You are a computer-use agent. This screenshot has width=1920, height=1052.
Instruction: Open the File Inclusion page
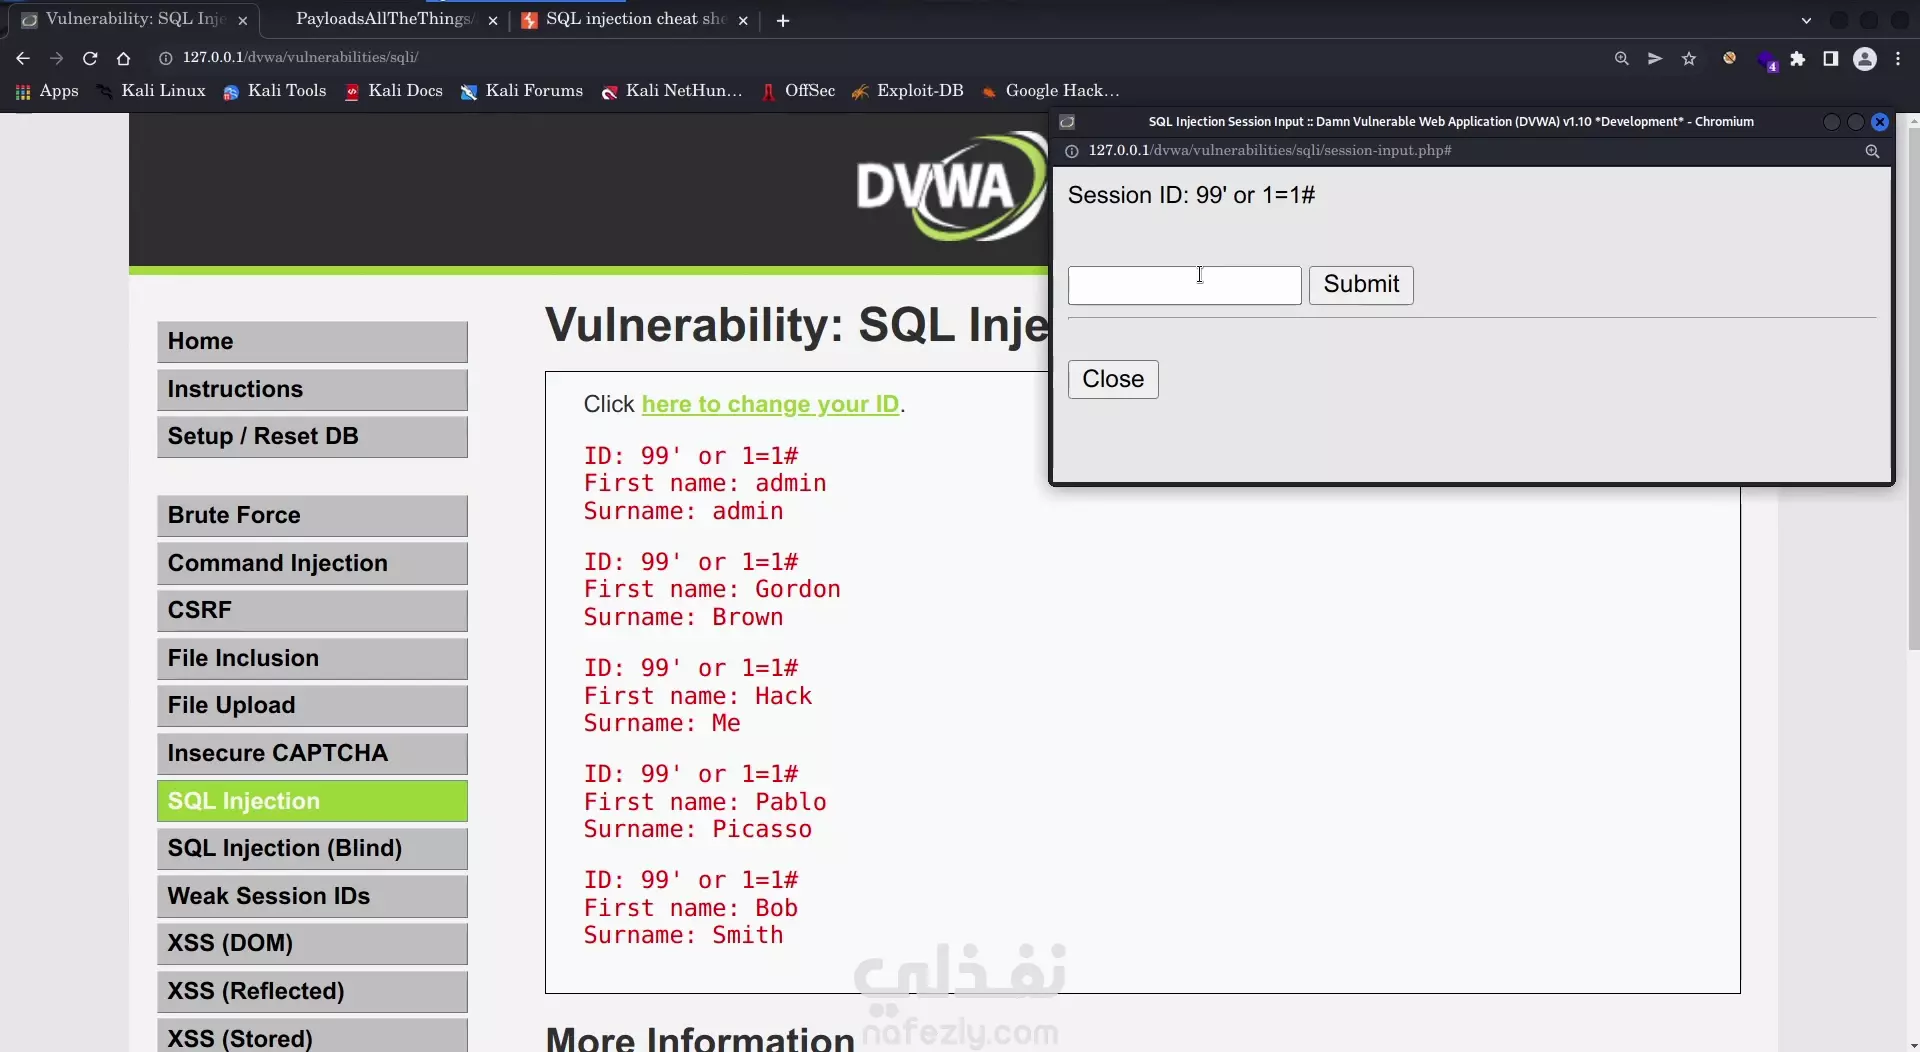(x=312, y=659)
